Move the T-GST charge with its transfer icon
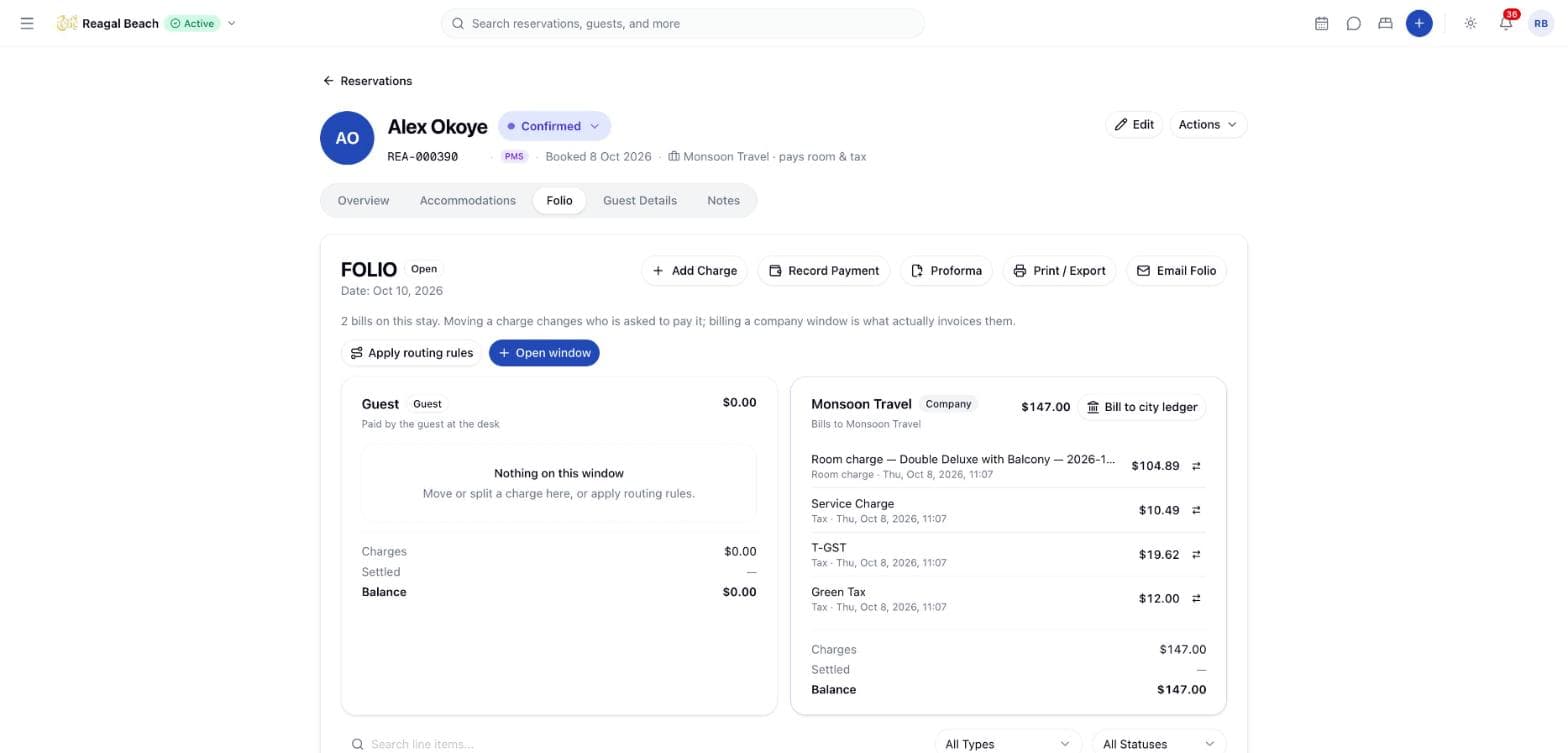Screen dimensions: 1568x753 (1196, 554)
